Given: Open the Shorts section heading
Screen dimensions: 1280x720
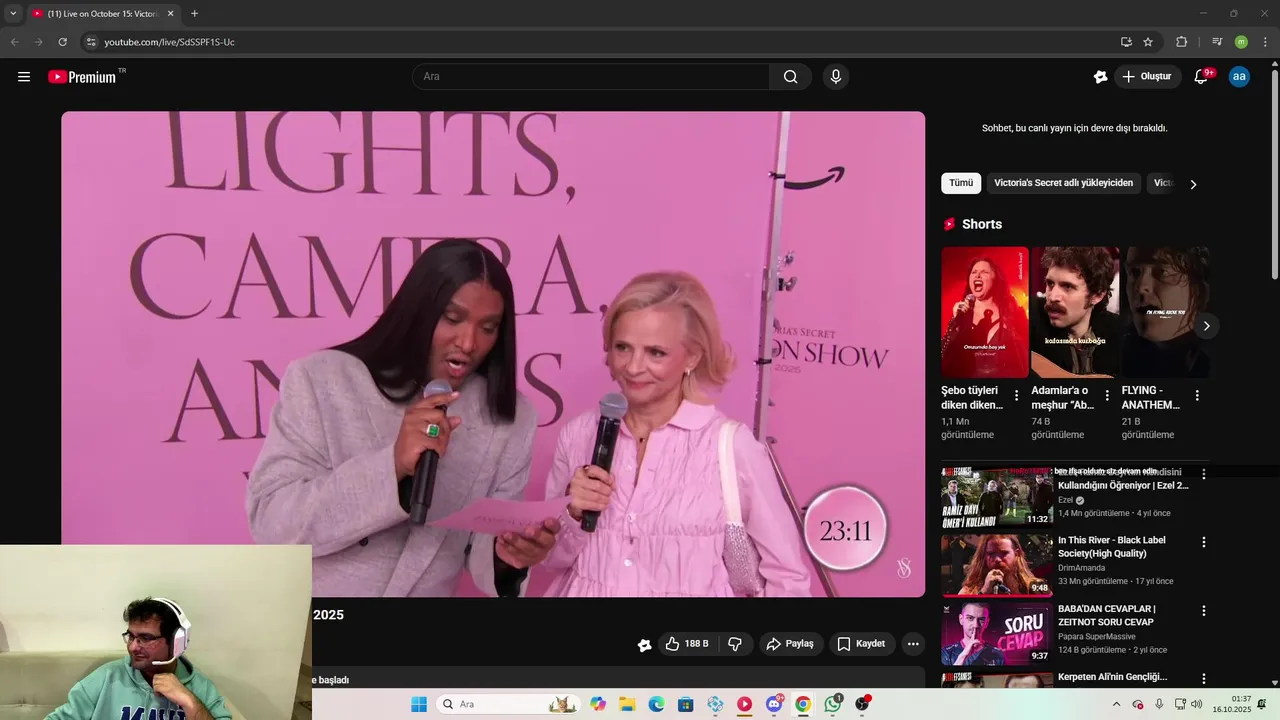Looking at the screenshot, I should (981, 224).
